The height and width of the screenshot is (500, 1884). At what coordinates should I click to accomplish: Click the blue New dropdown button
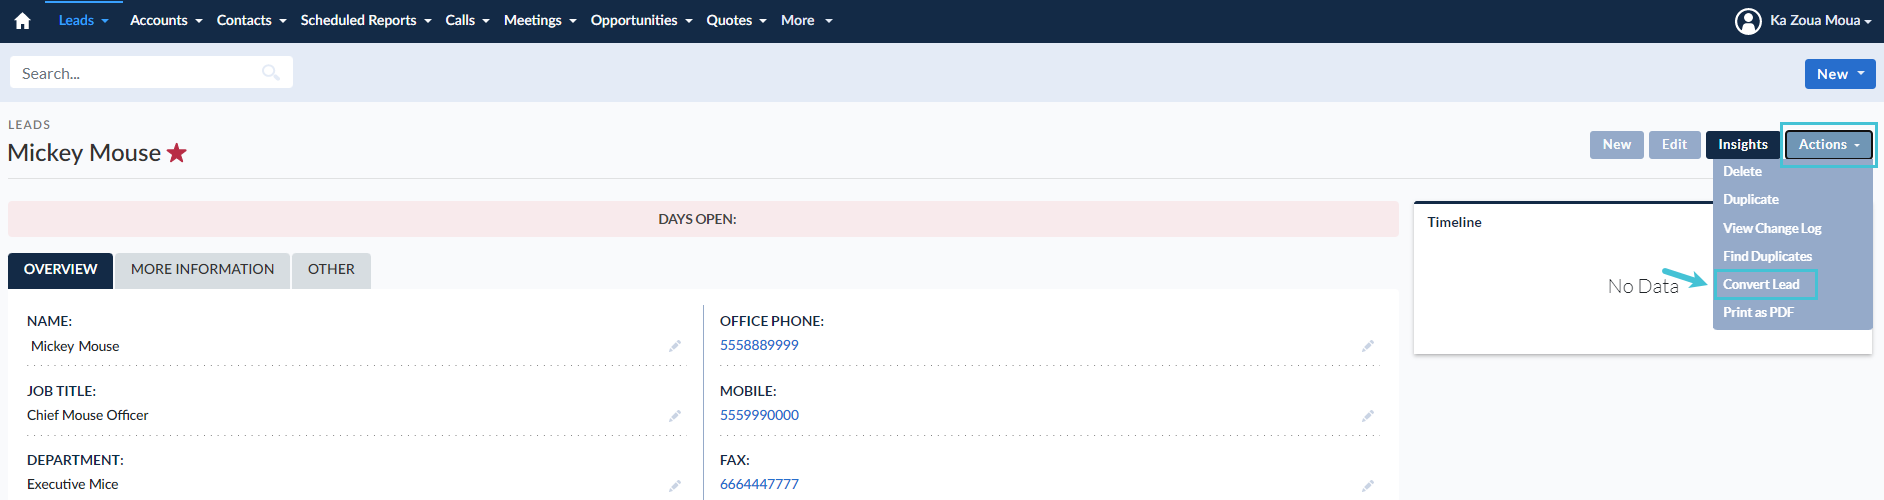pos(1840,74)
